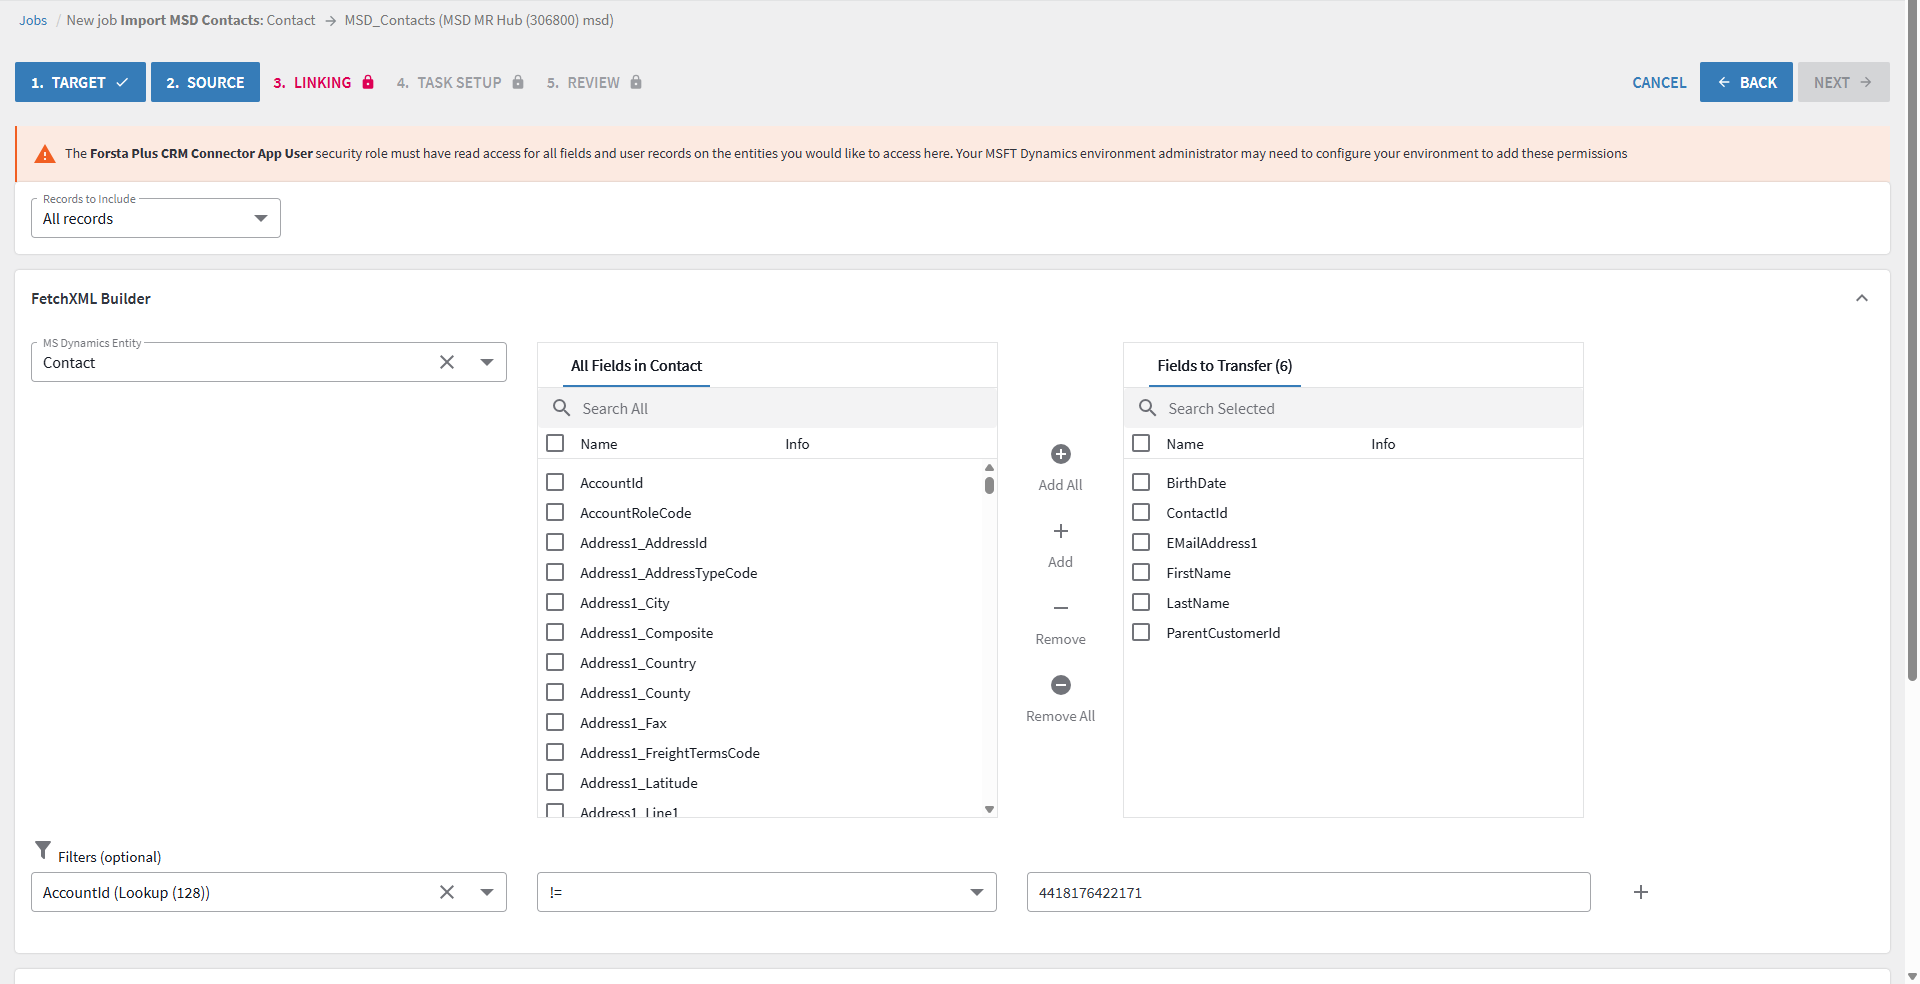The height and width of the screenshot is (984, 1920).
Task: Click the Next button
Action: pyautogui.click(x=1843, y=82)
